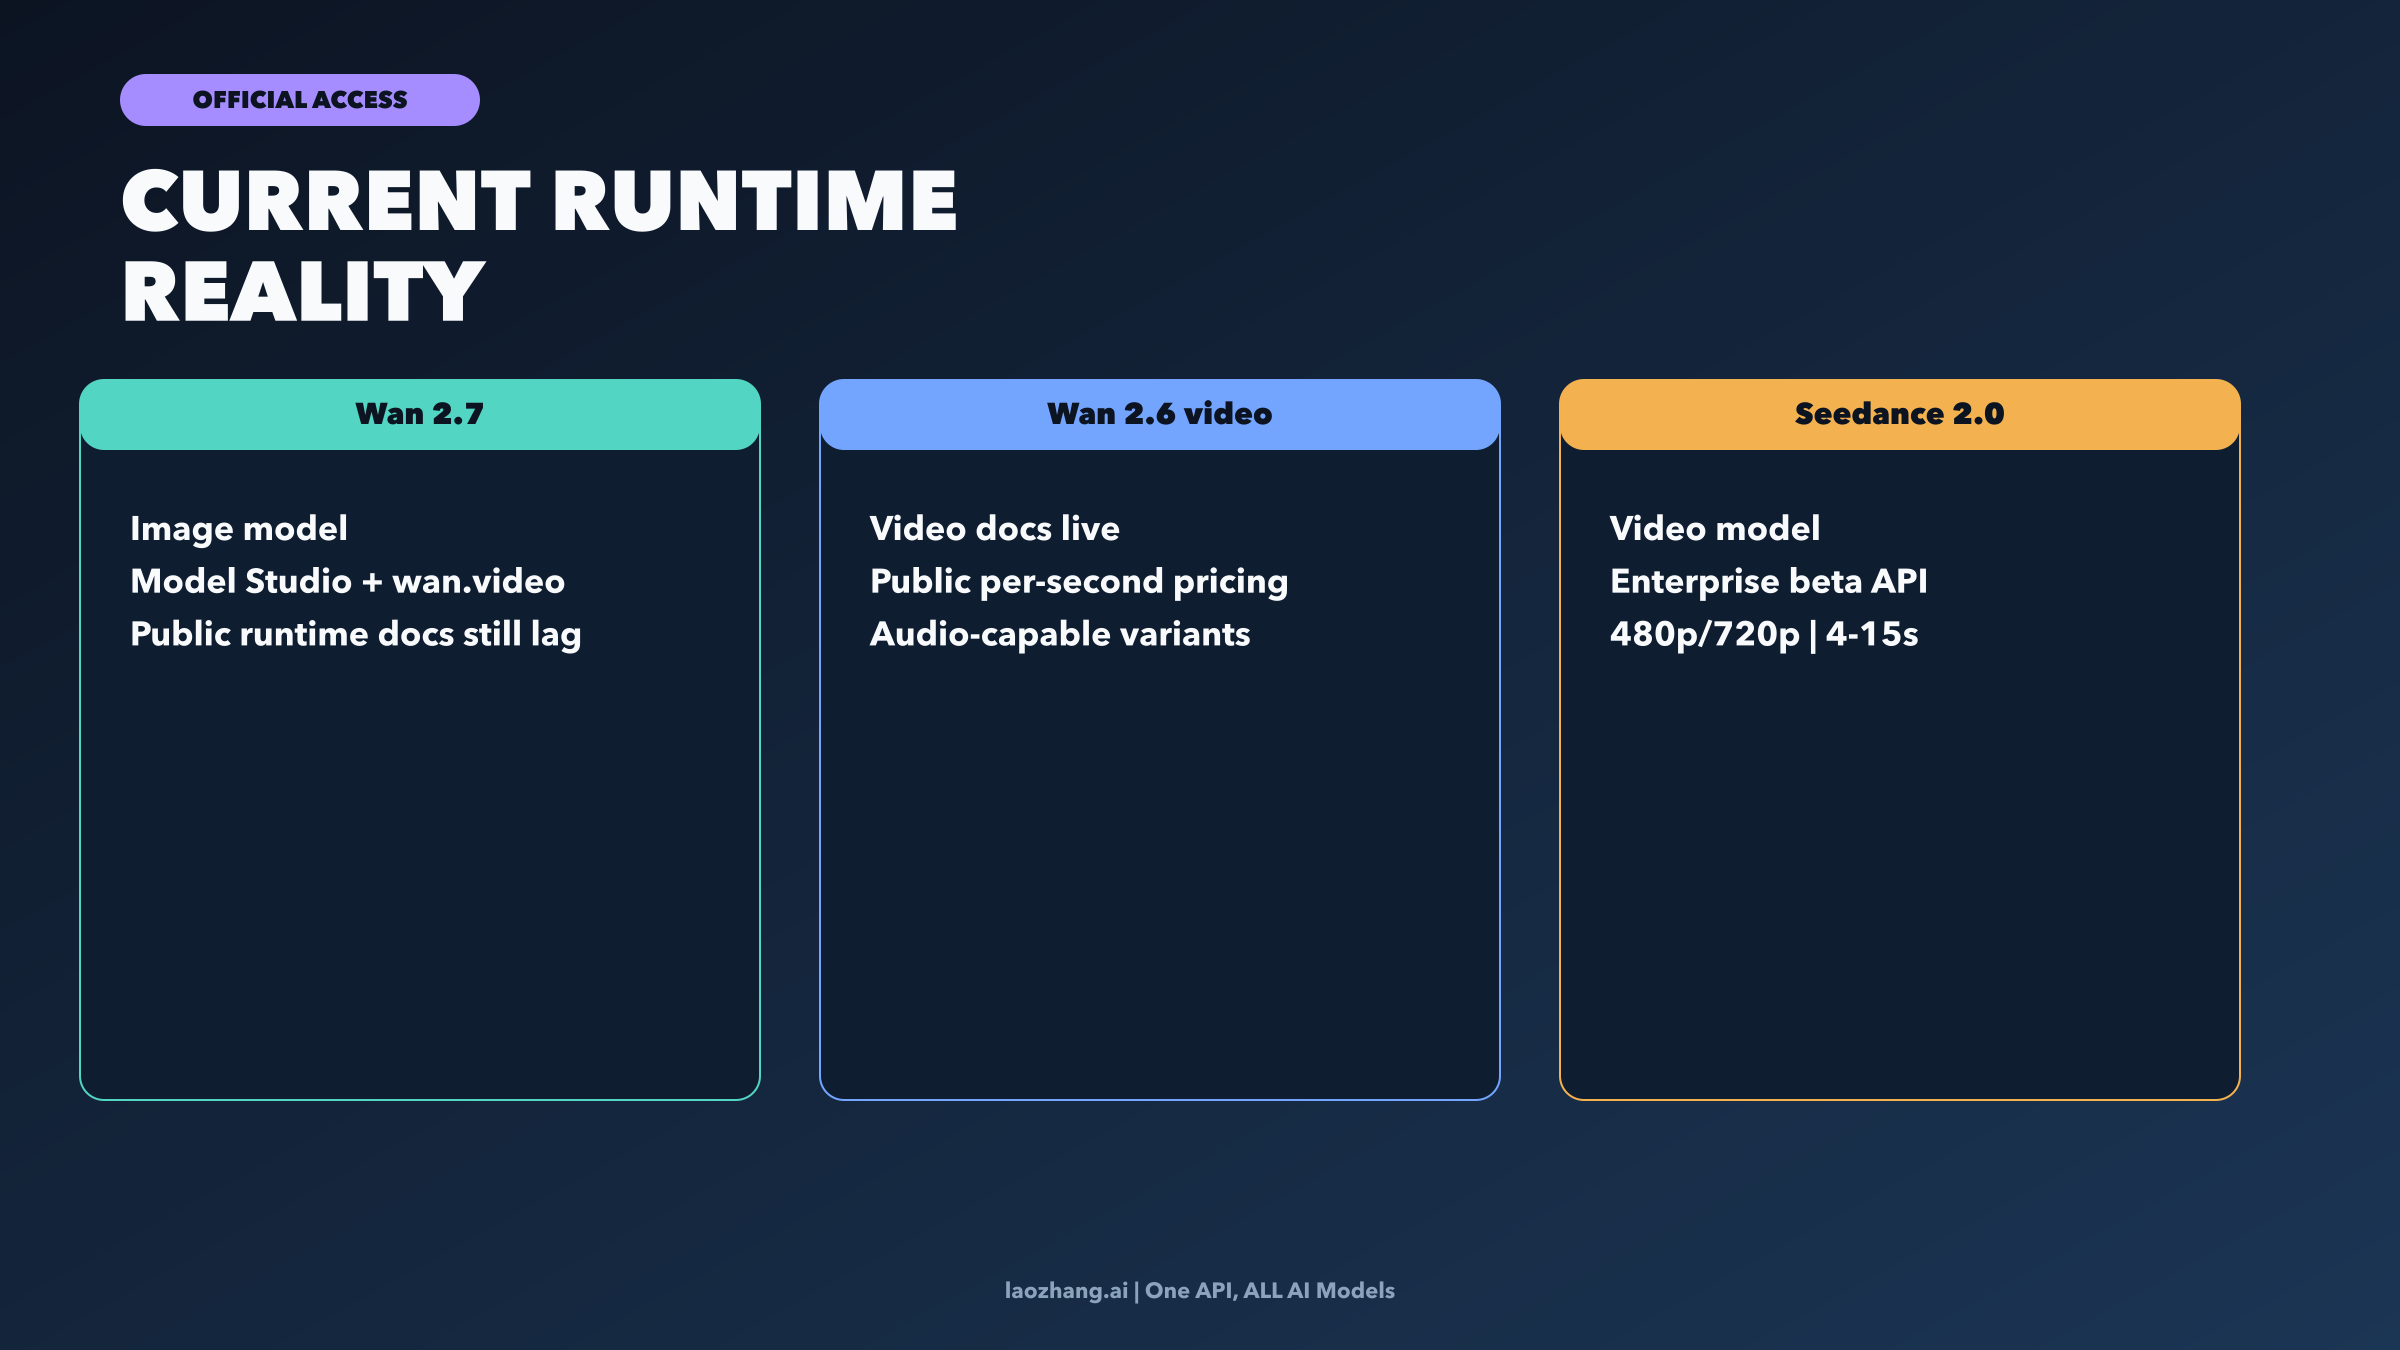2400x1350 pixels.
Task: Select the Public per-second pricing line
Action: (x=1078, y=581)
